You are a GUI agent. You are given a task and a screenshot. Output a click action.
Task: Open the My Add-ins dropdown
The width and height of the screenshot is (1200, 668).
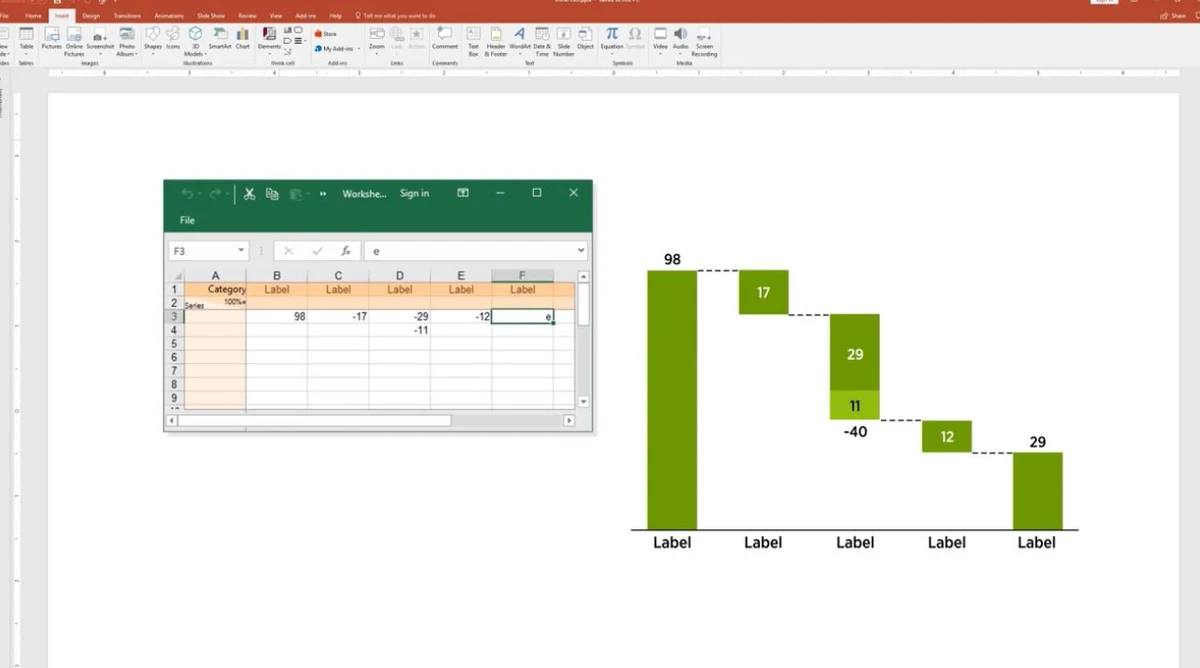[336, 48]
